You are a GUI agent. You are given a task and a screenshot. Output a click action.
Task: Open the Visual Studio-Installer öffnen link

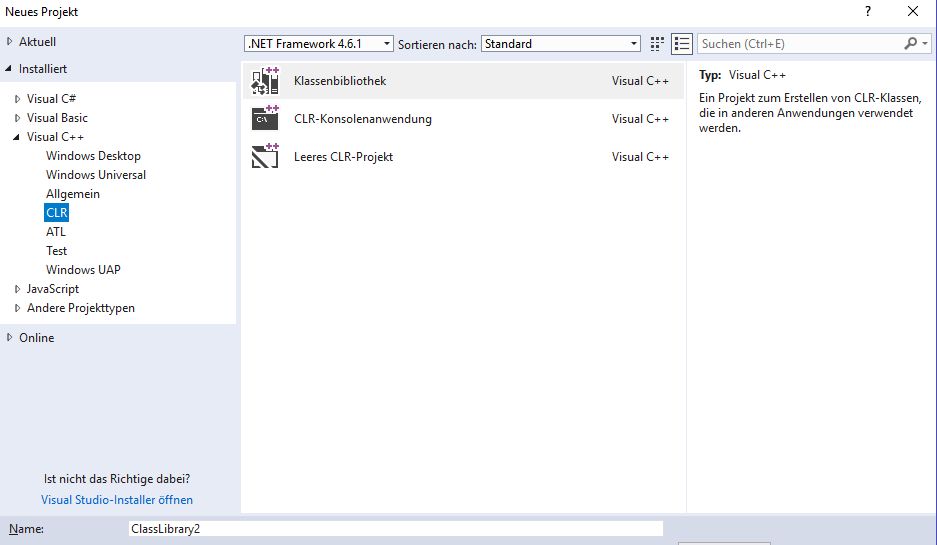click(x=117, y=500)
